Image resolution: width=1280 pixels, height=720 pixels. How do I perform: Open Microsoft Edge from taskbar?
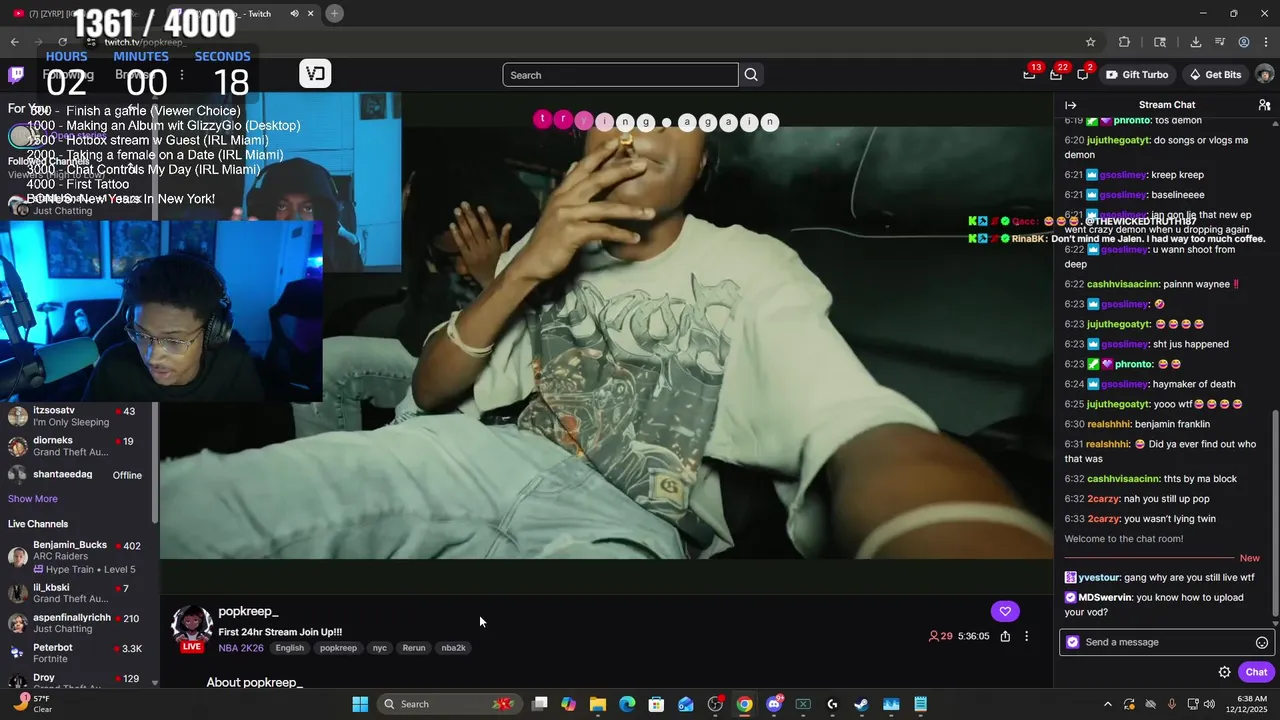coord(627,704)
